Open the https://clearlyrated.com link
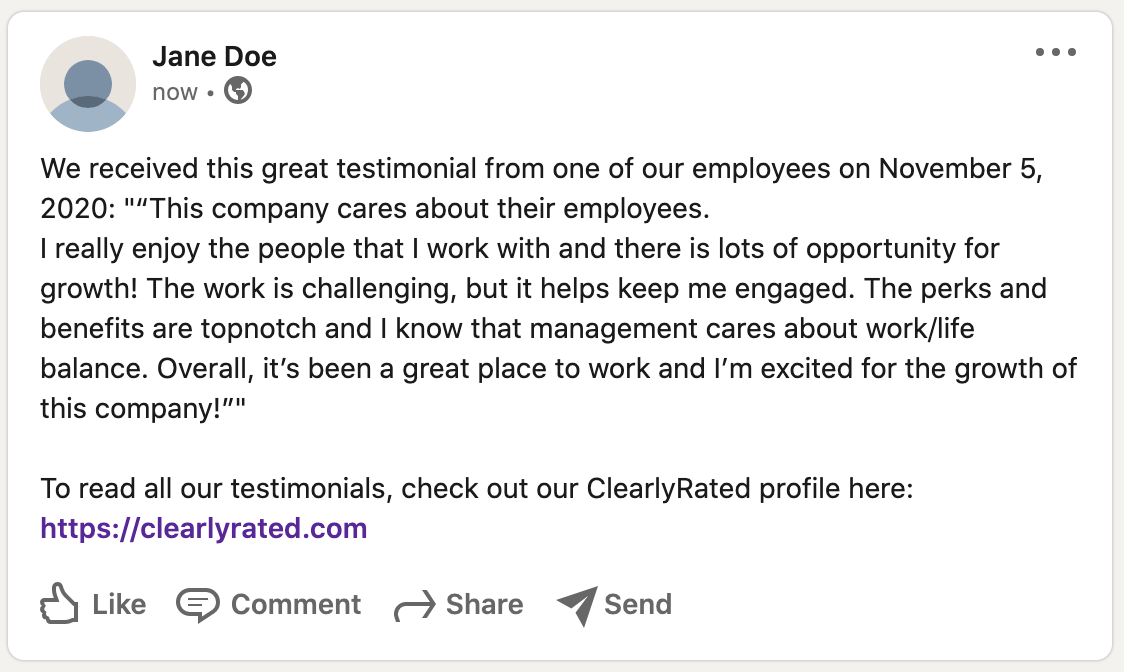The height and width of the screenshot is (672, 1124). click(x=204, y=528)
